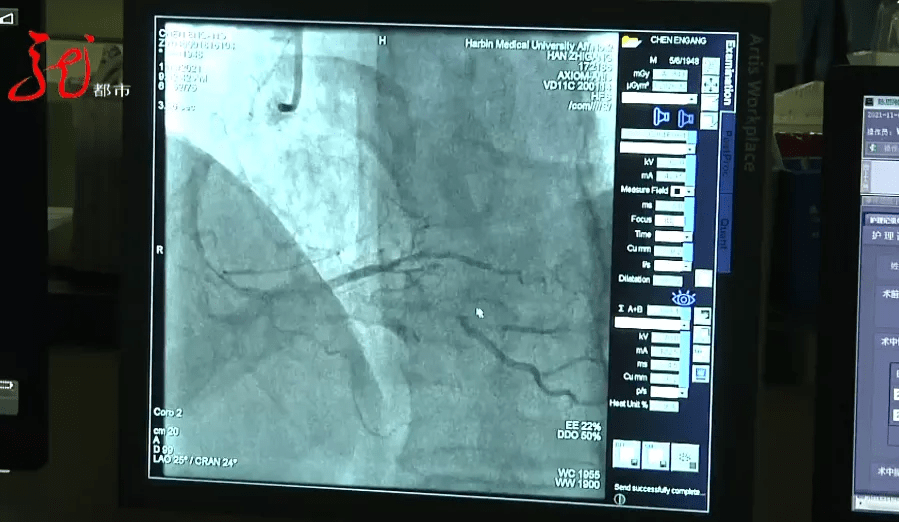Click the µGym² value field

tap(669, 86)
